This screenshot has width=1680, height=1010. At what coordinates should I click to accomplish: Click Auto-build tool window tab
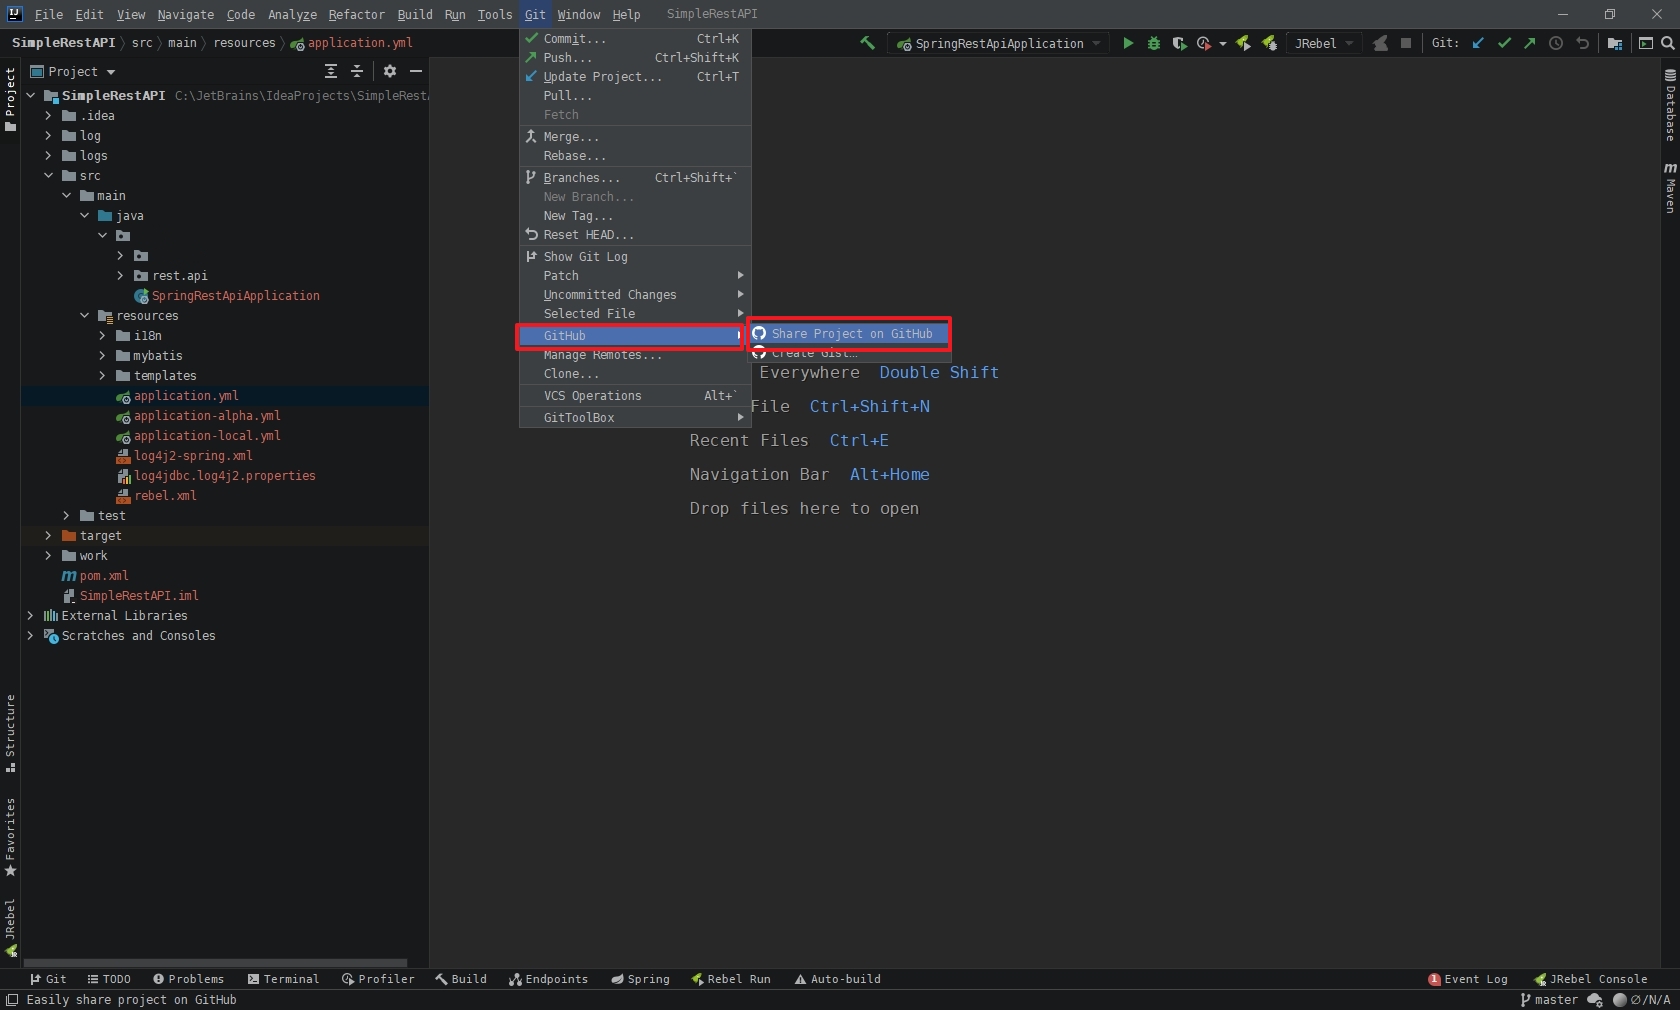click(x=837, y=979)
